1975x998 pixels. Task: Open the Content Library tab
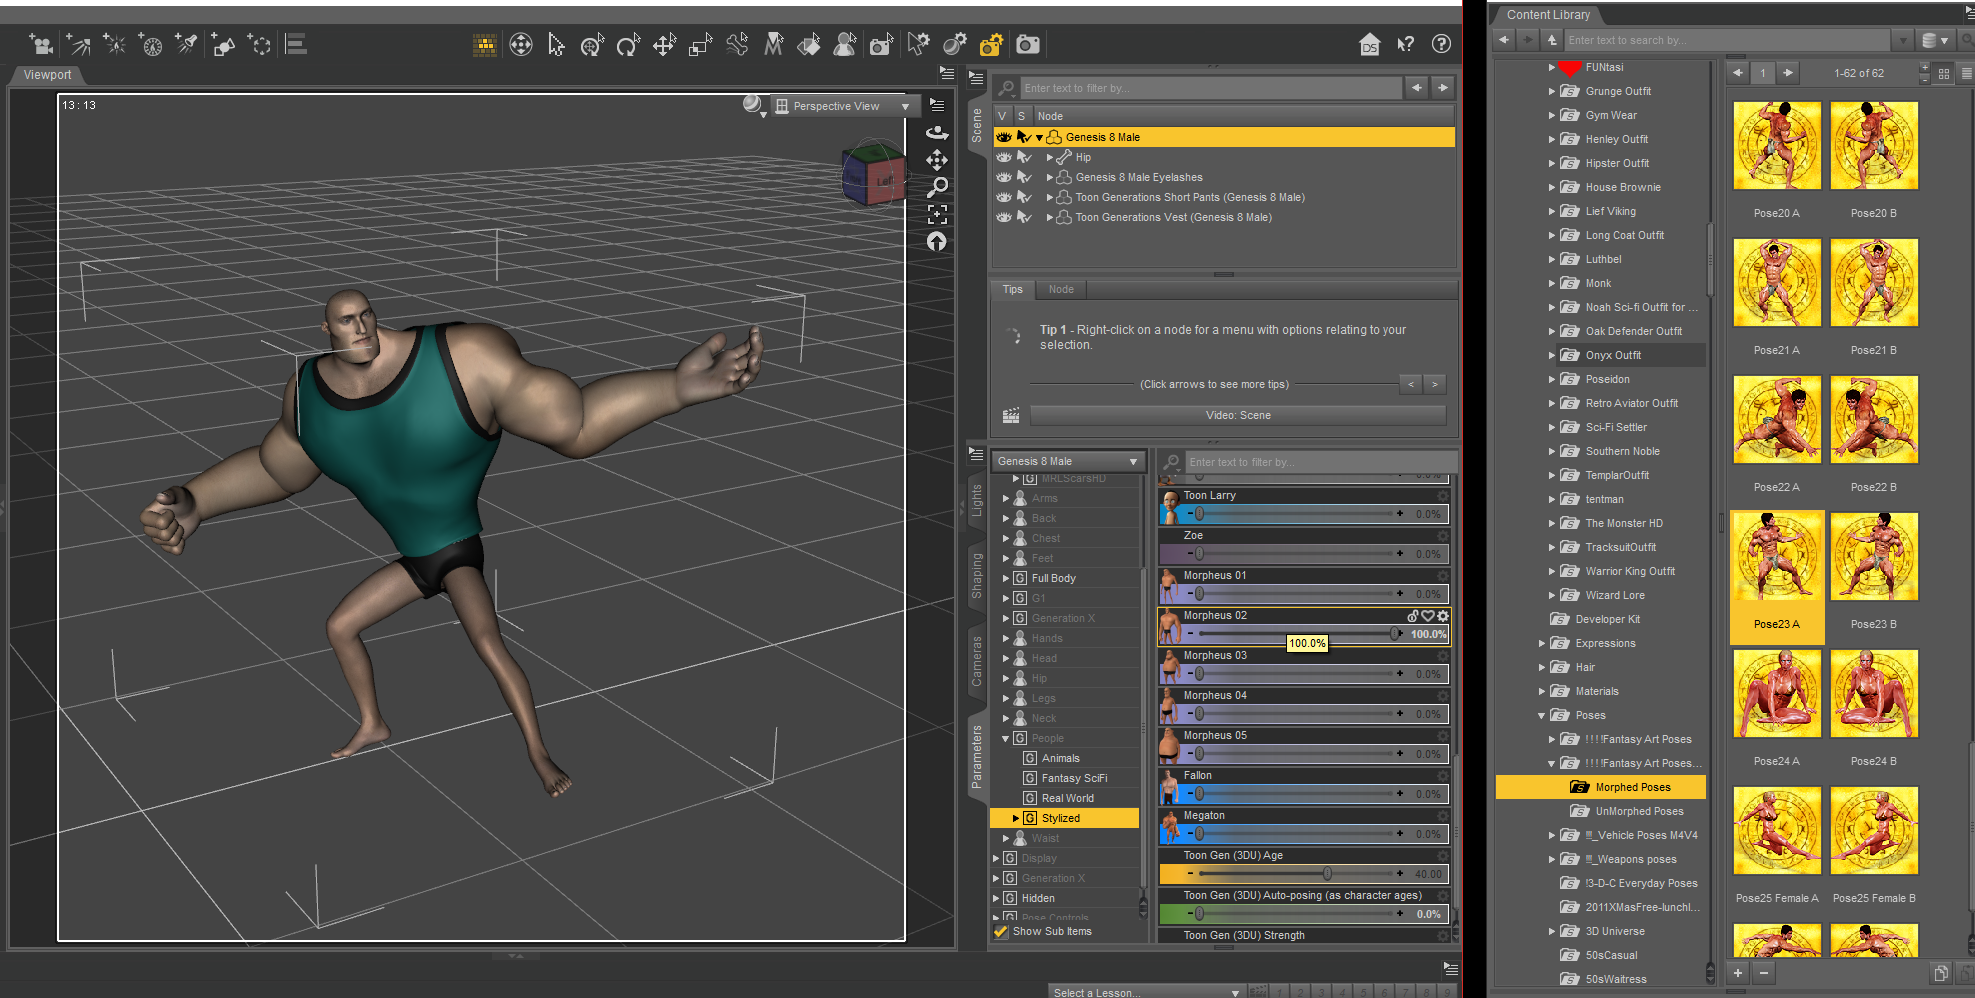click(1547, 15)
